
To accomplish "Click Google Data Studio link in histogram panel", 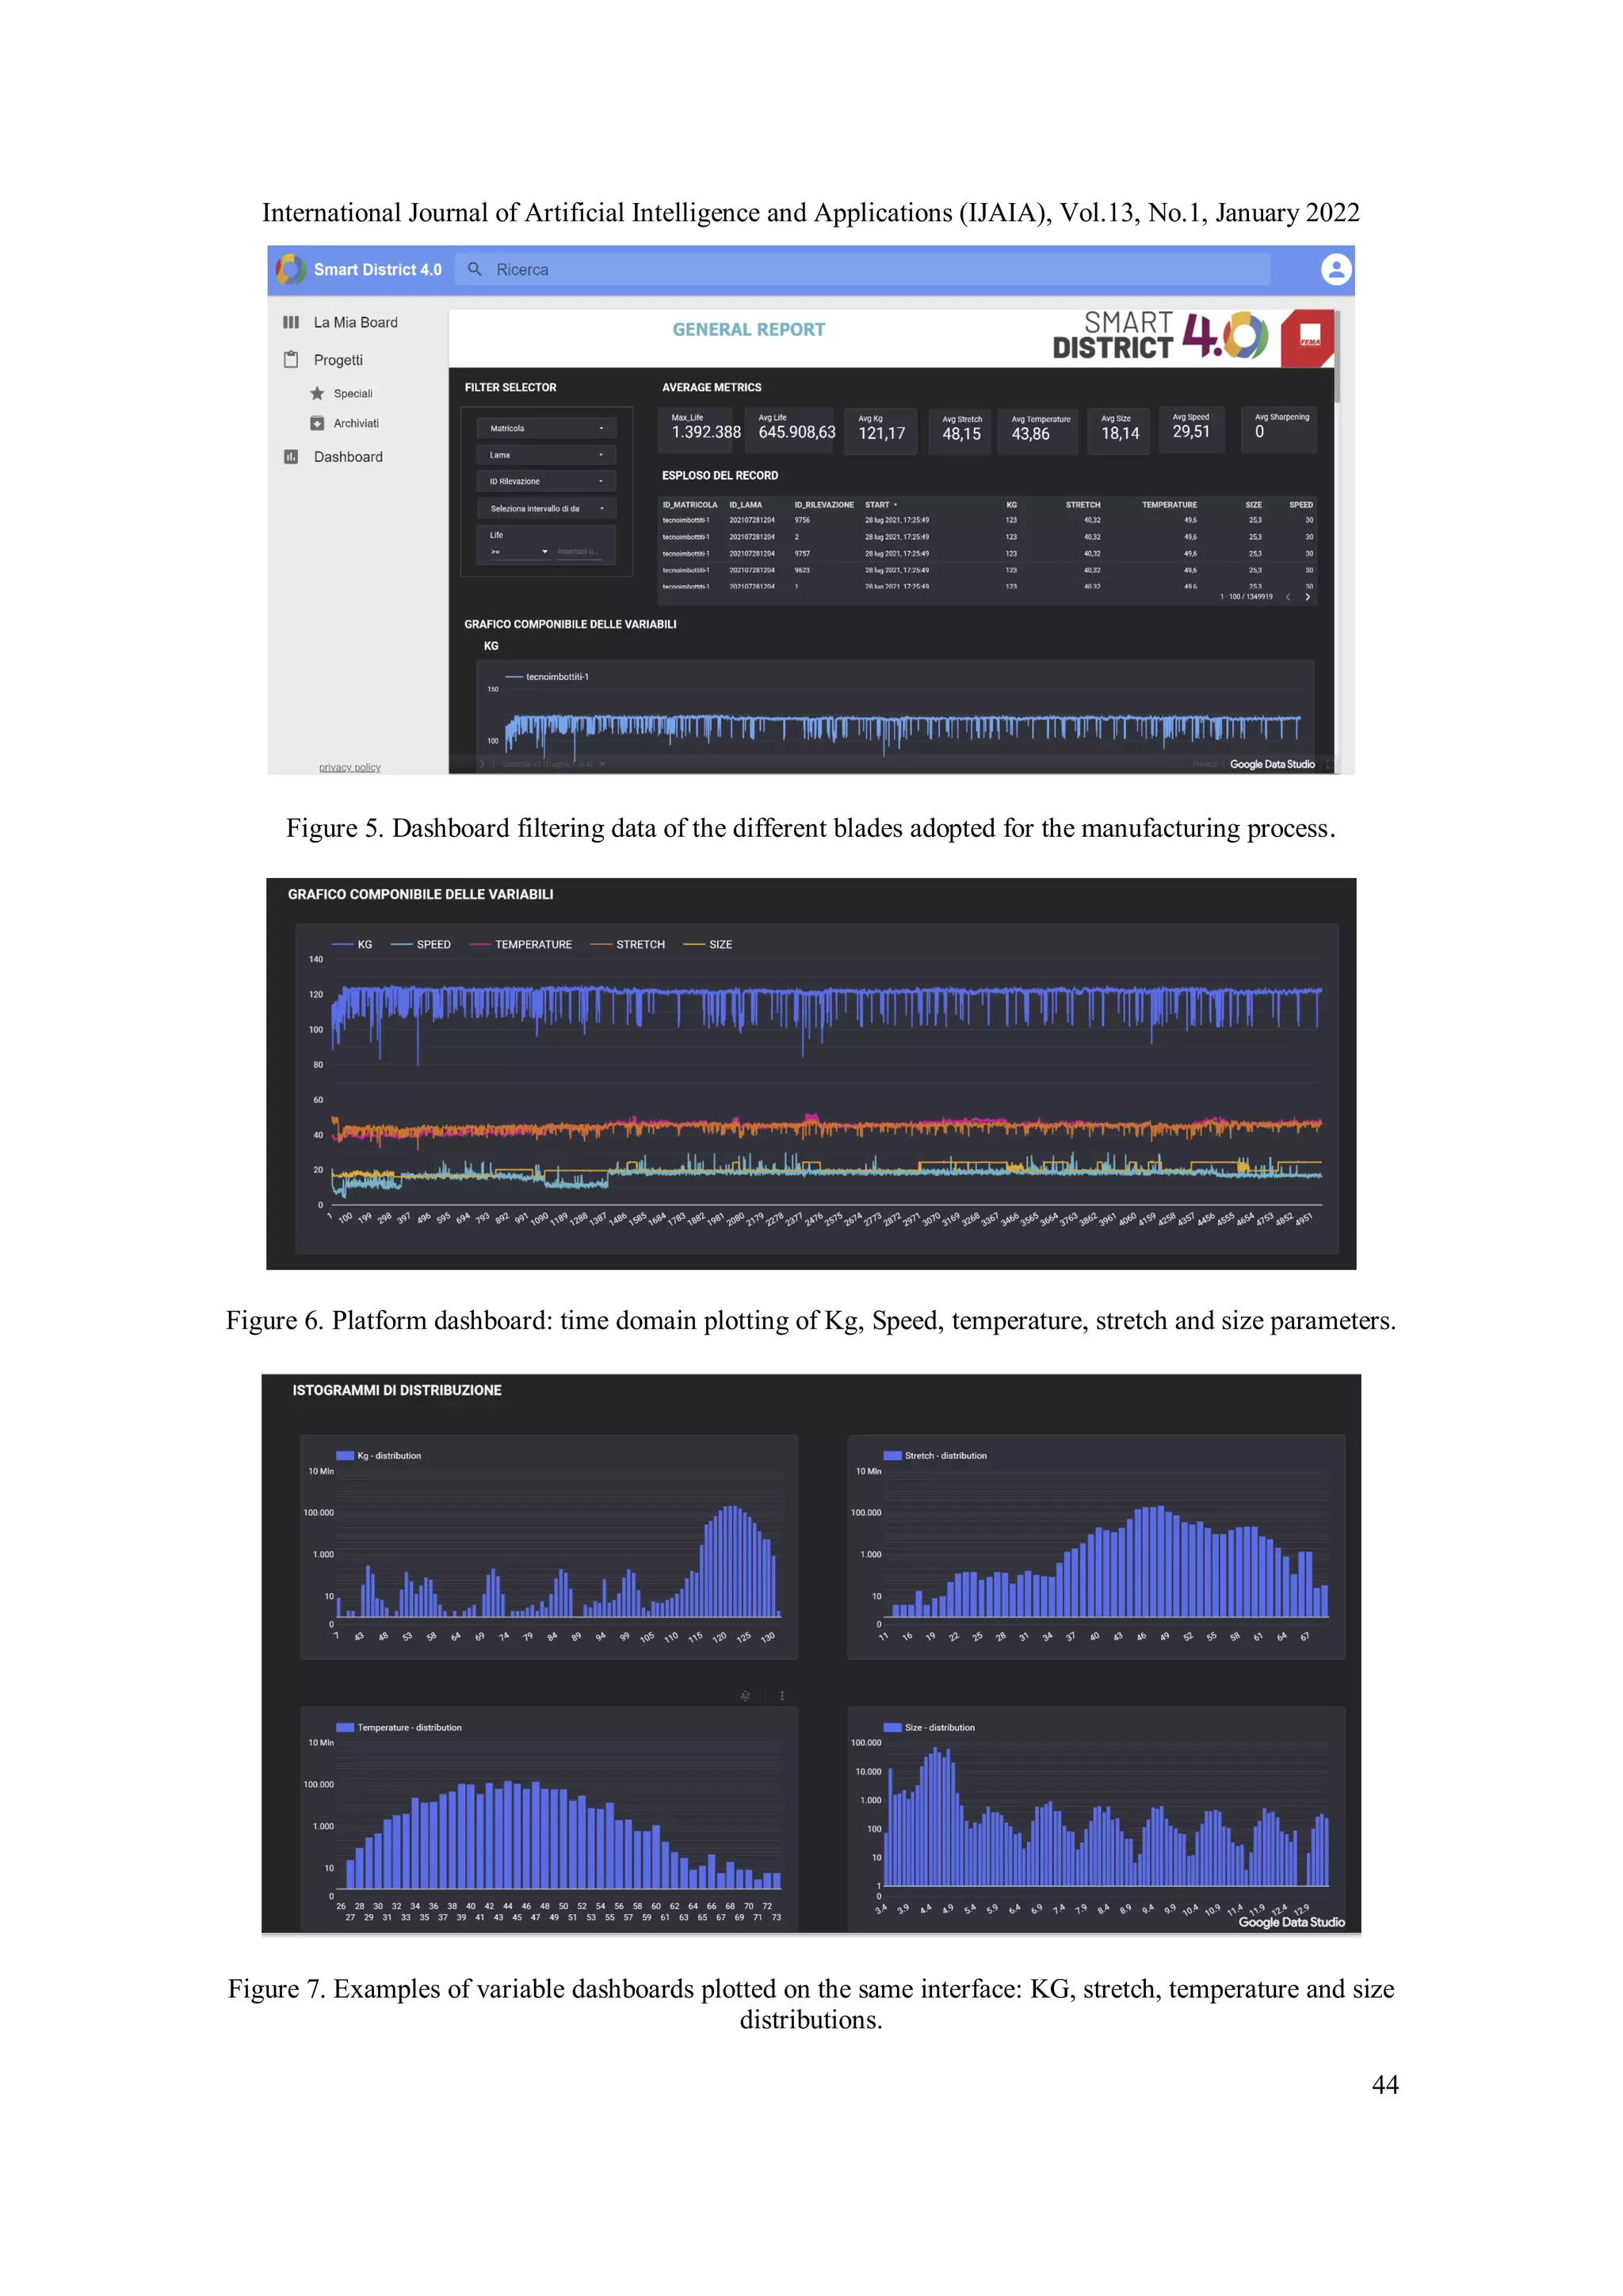I will [1291, 1922].
